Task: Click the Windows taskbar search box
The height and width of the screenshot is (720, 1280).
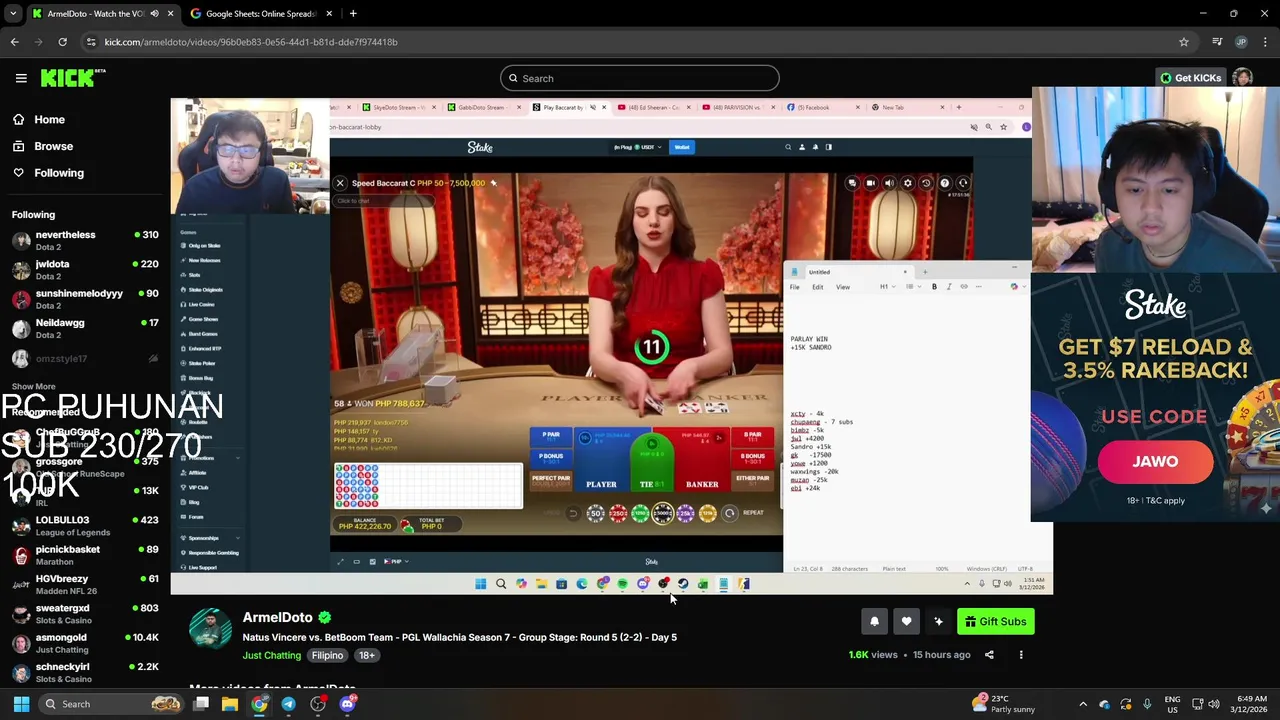Action: point(111,704)
